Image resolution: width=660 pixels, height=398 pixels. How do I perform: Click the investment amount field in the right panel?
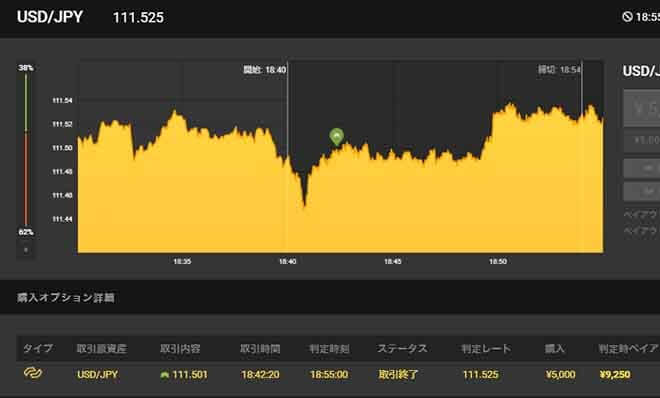pyautogui.click(x=641, y=108)
